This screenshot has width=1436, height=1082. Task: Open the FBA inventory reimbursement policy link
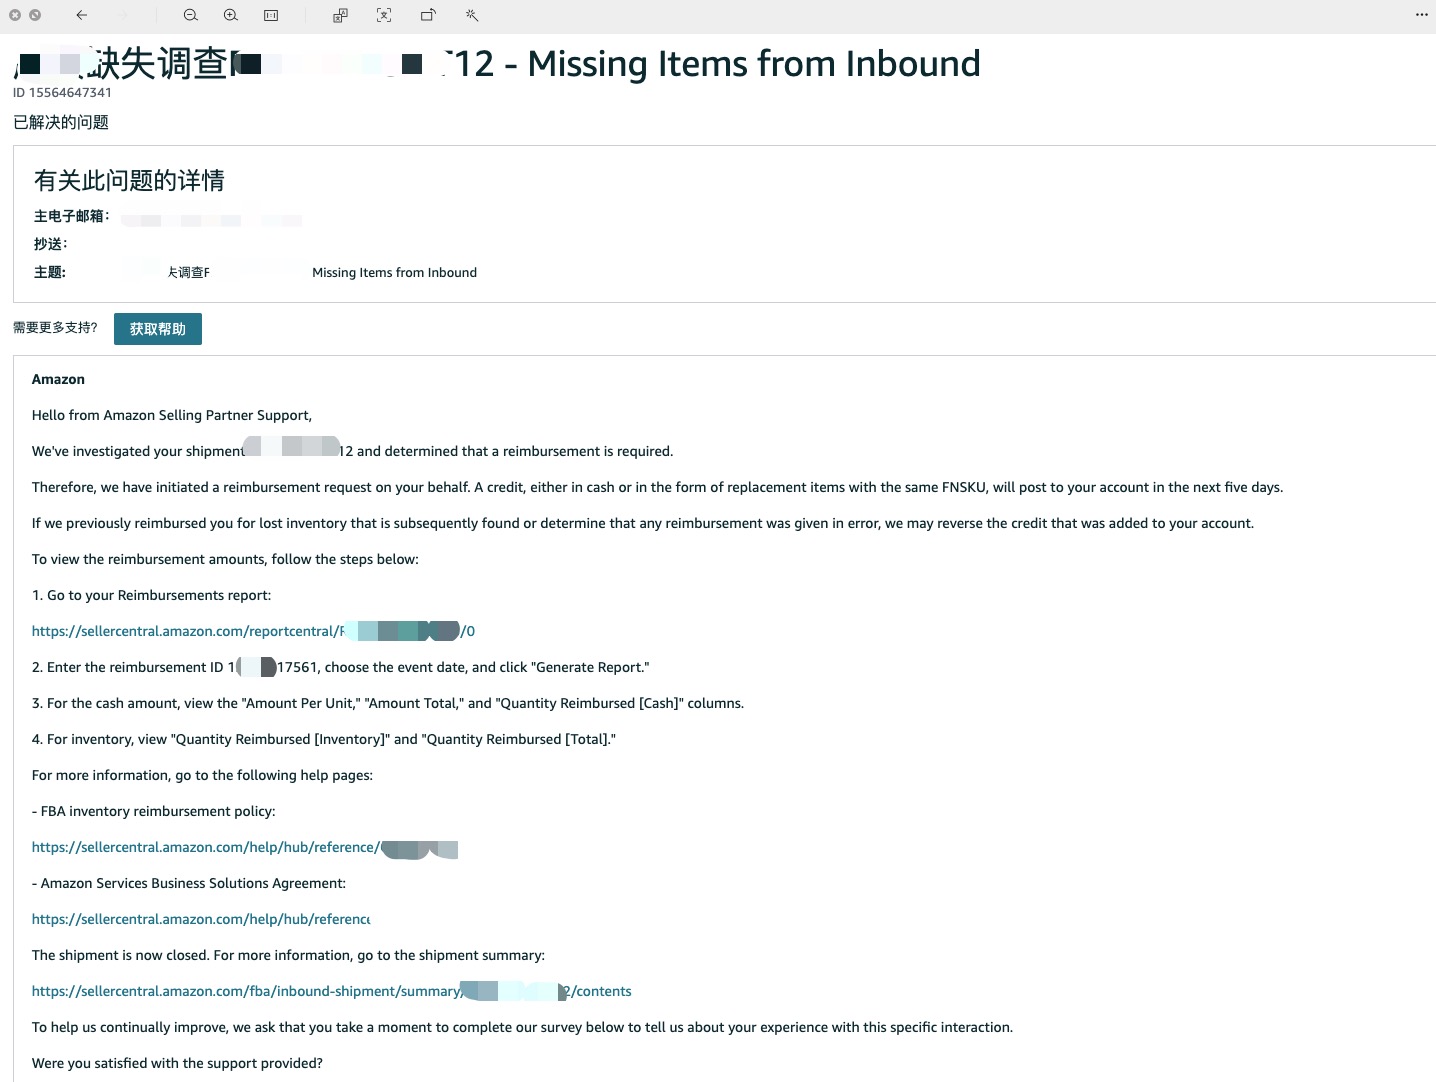click(x=206, y=847)
